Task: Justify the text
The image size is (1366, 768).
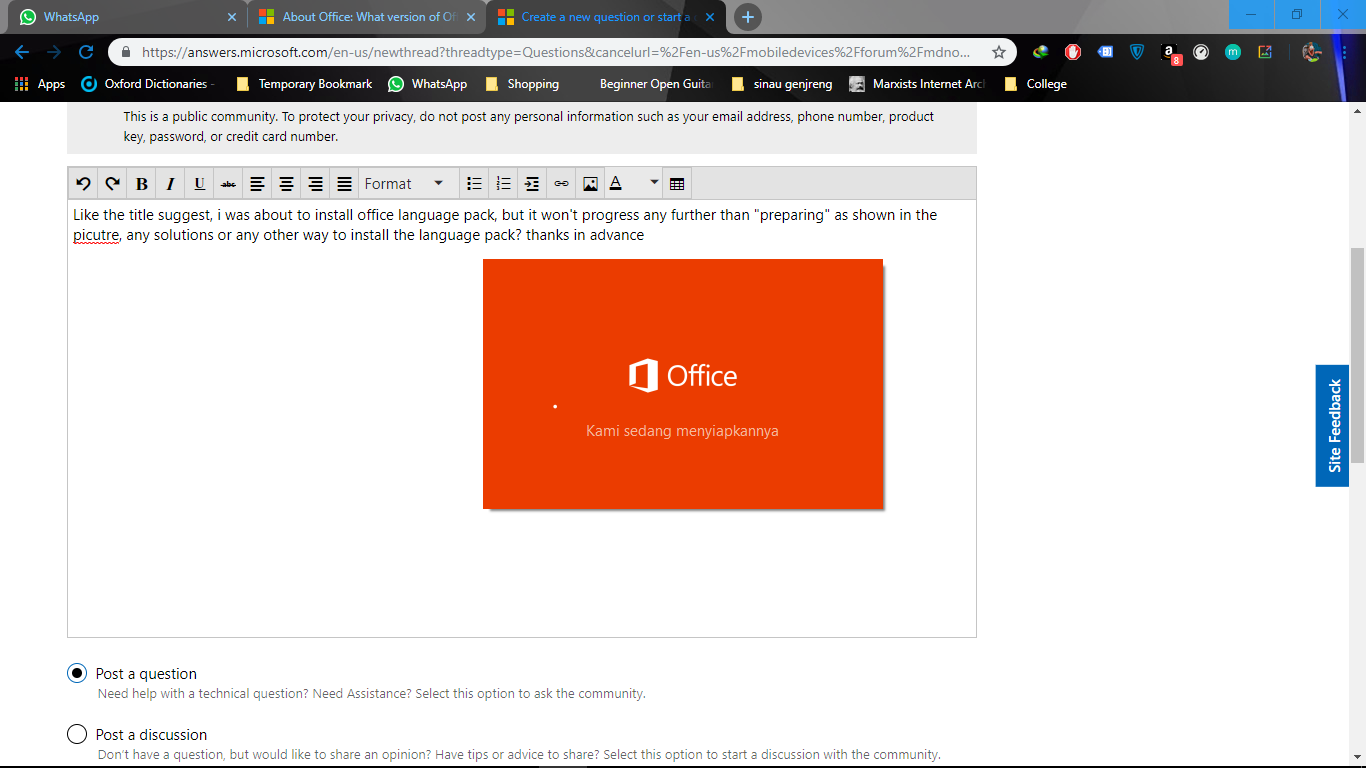Action: click(x=345, y=184)
